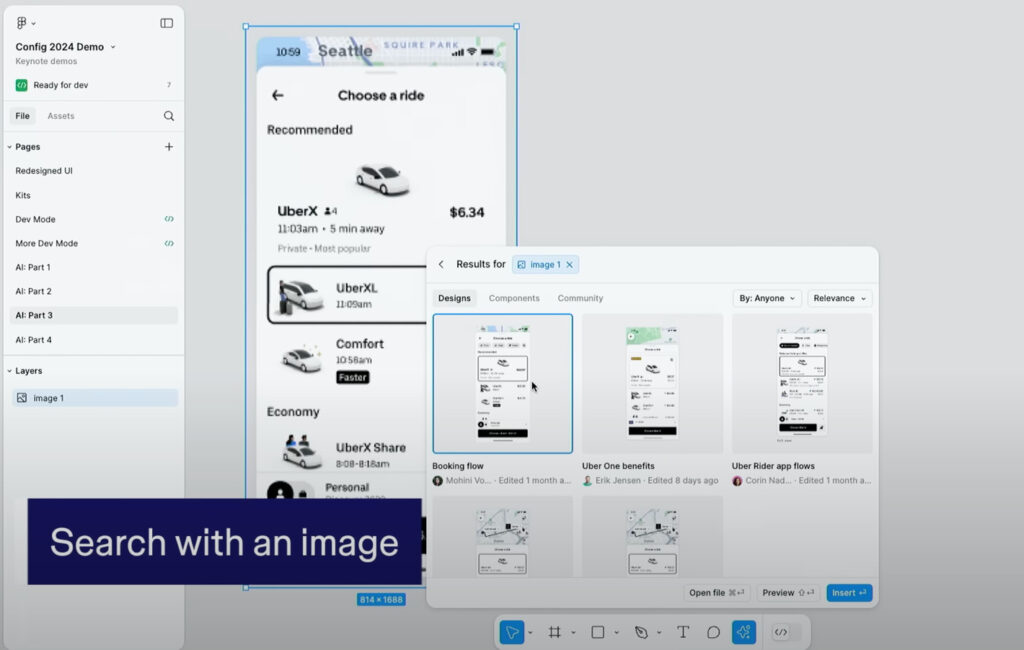
Task: Select the Rectangle shape tool
Action: [598, 632]
